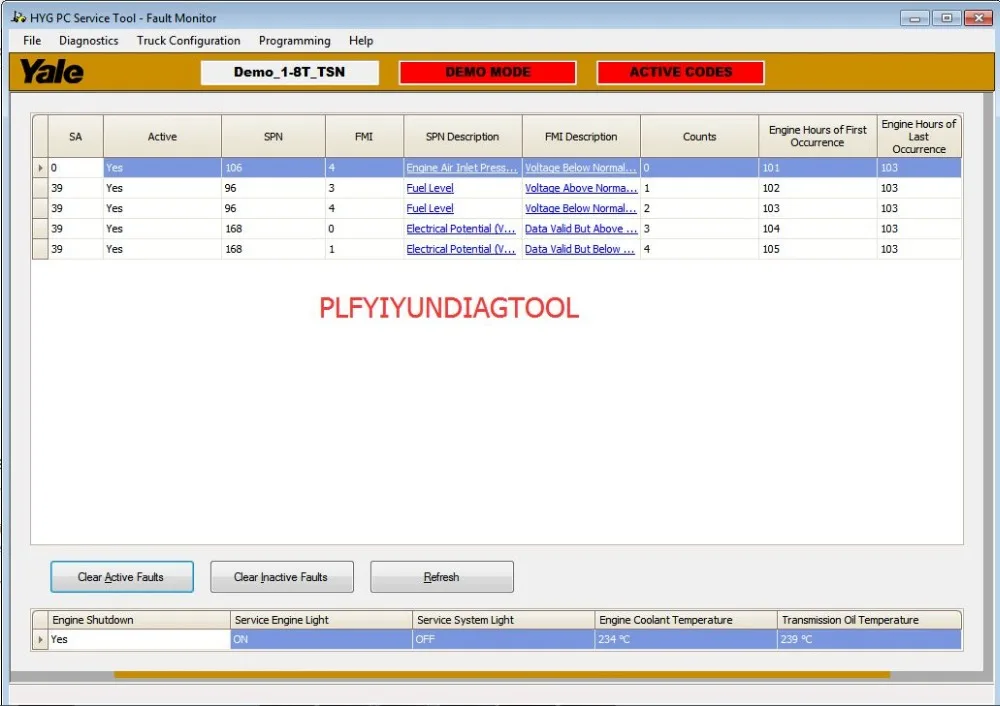Click status grid row selector arrow
Screen dimensions: 1000x706
pos(40,640)
